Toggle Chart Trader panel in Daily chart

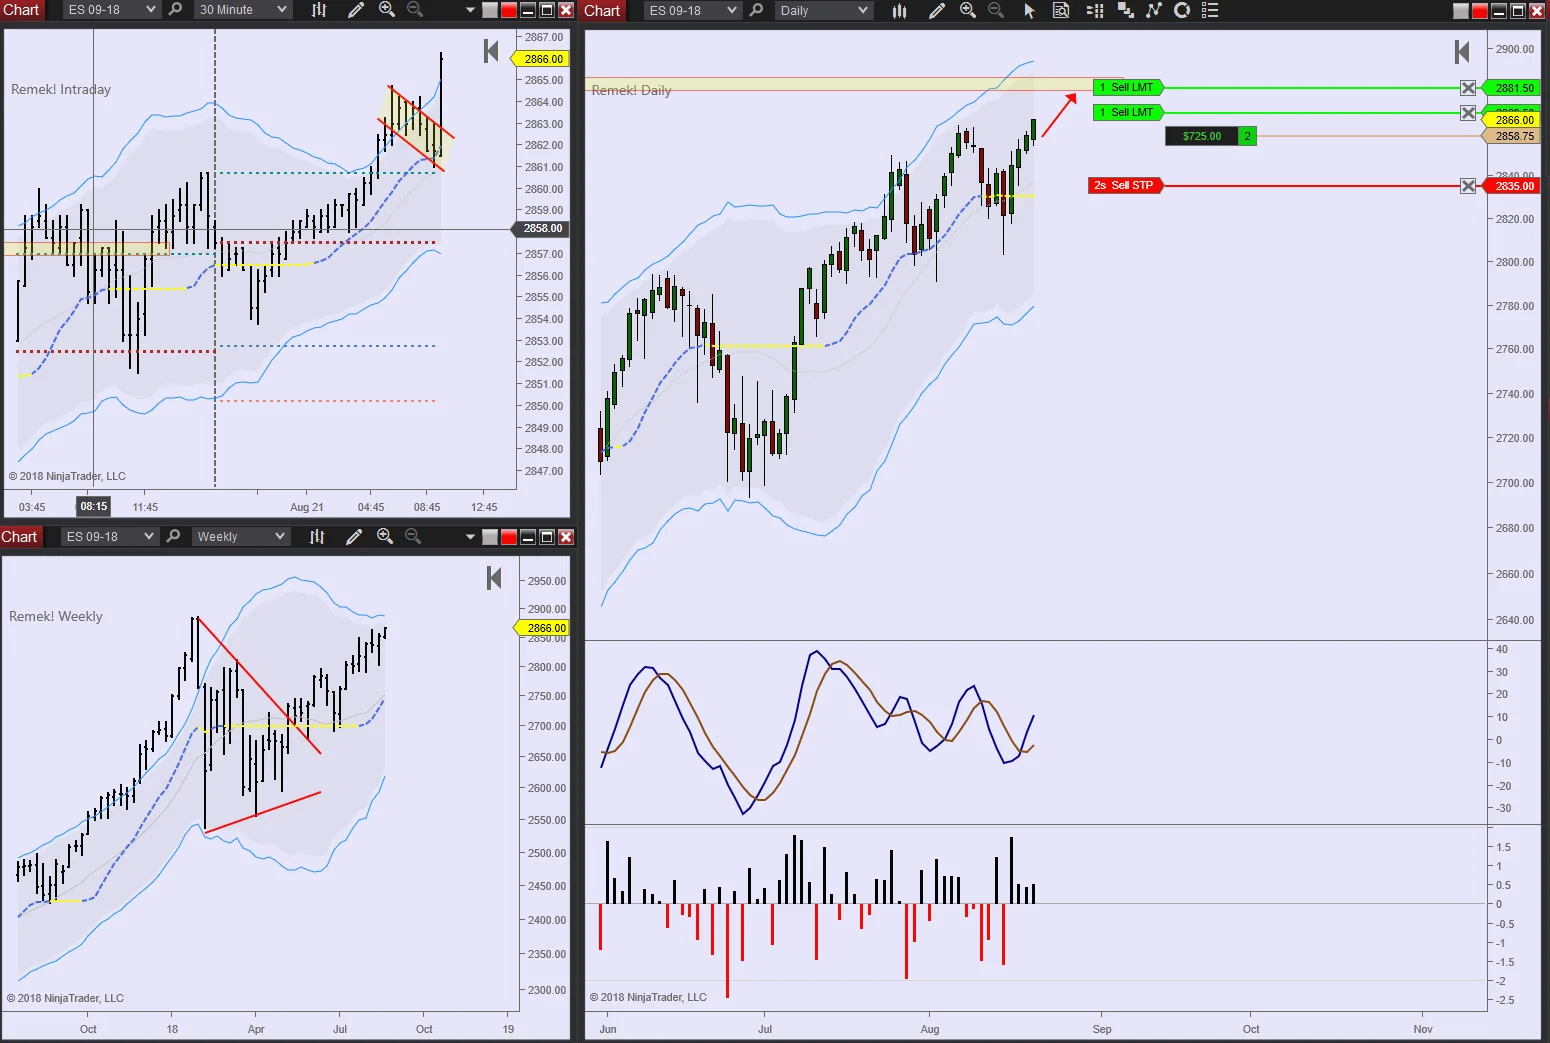pyautogui.click(x=1095, y=10)
